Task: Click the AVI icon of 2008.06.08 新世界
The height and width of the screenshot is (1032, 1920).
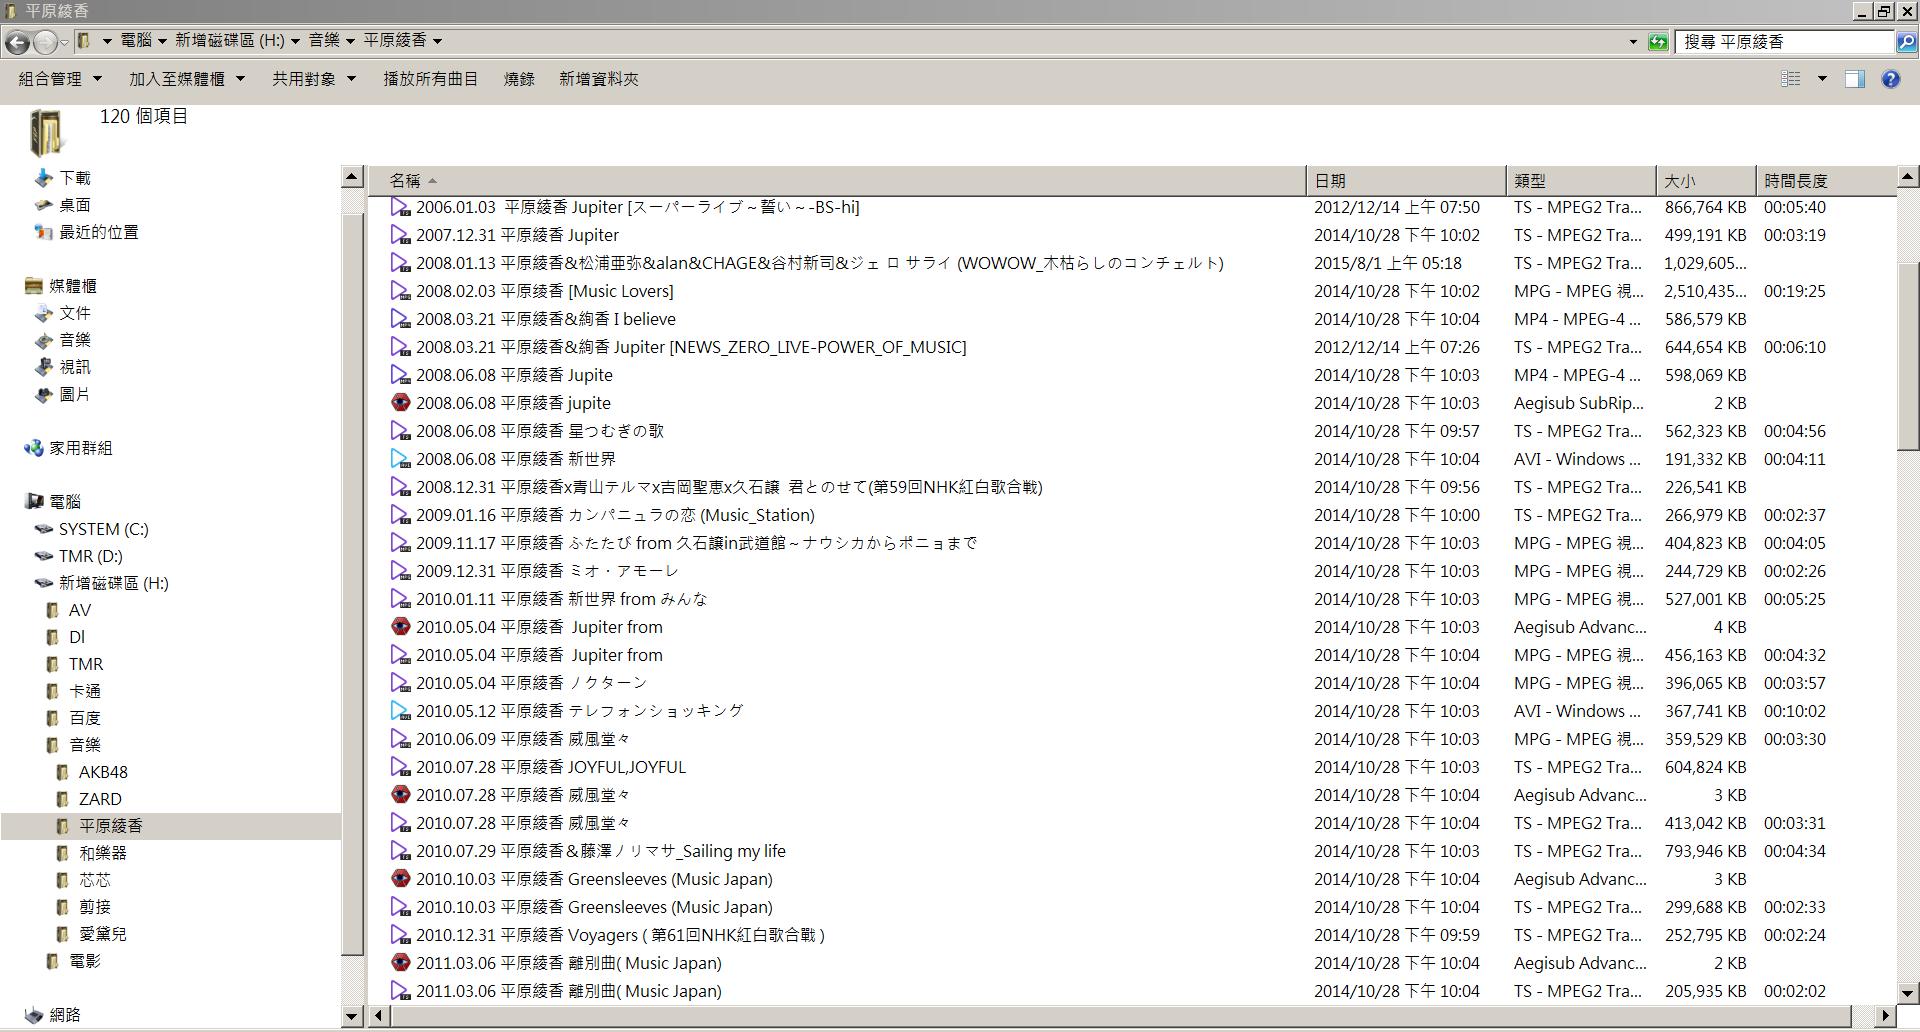Action: (400, 459)
